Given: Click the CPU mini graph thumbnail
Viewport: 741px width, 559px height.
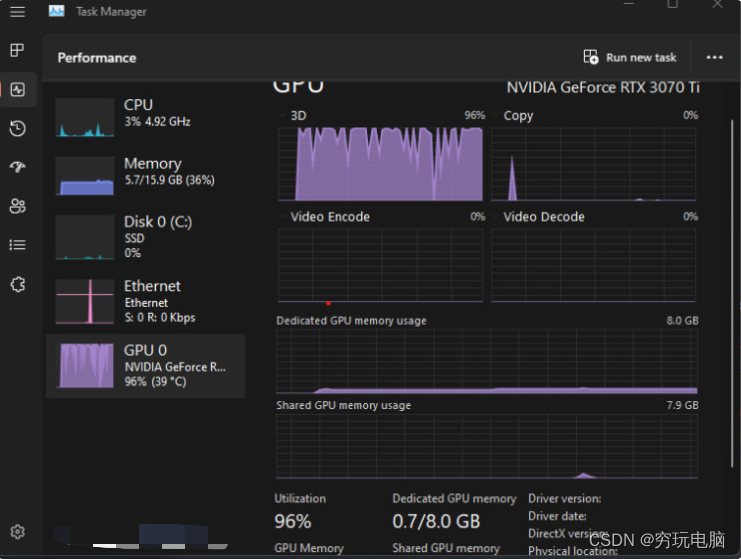Looking at the screenshot, I should point(85,117).
